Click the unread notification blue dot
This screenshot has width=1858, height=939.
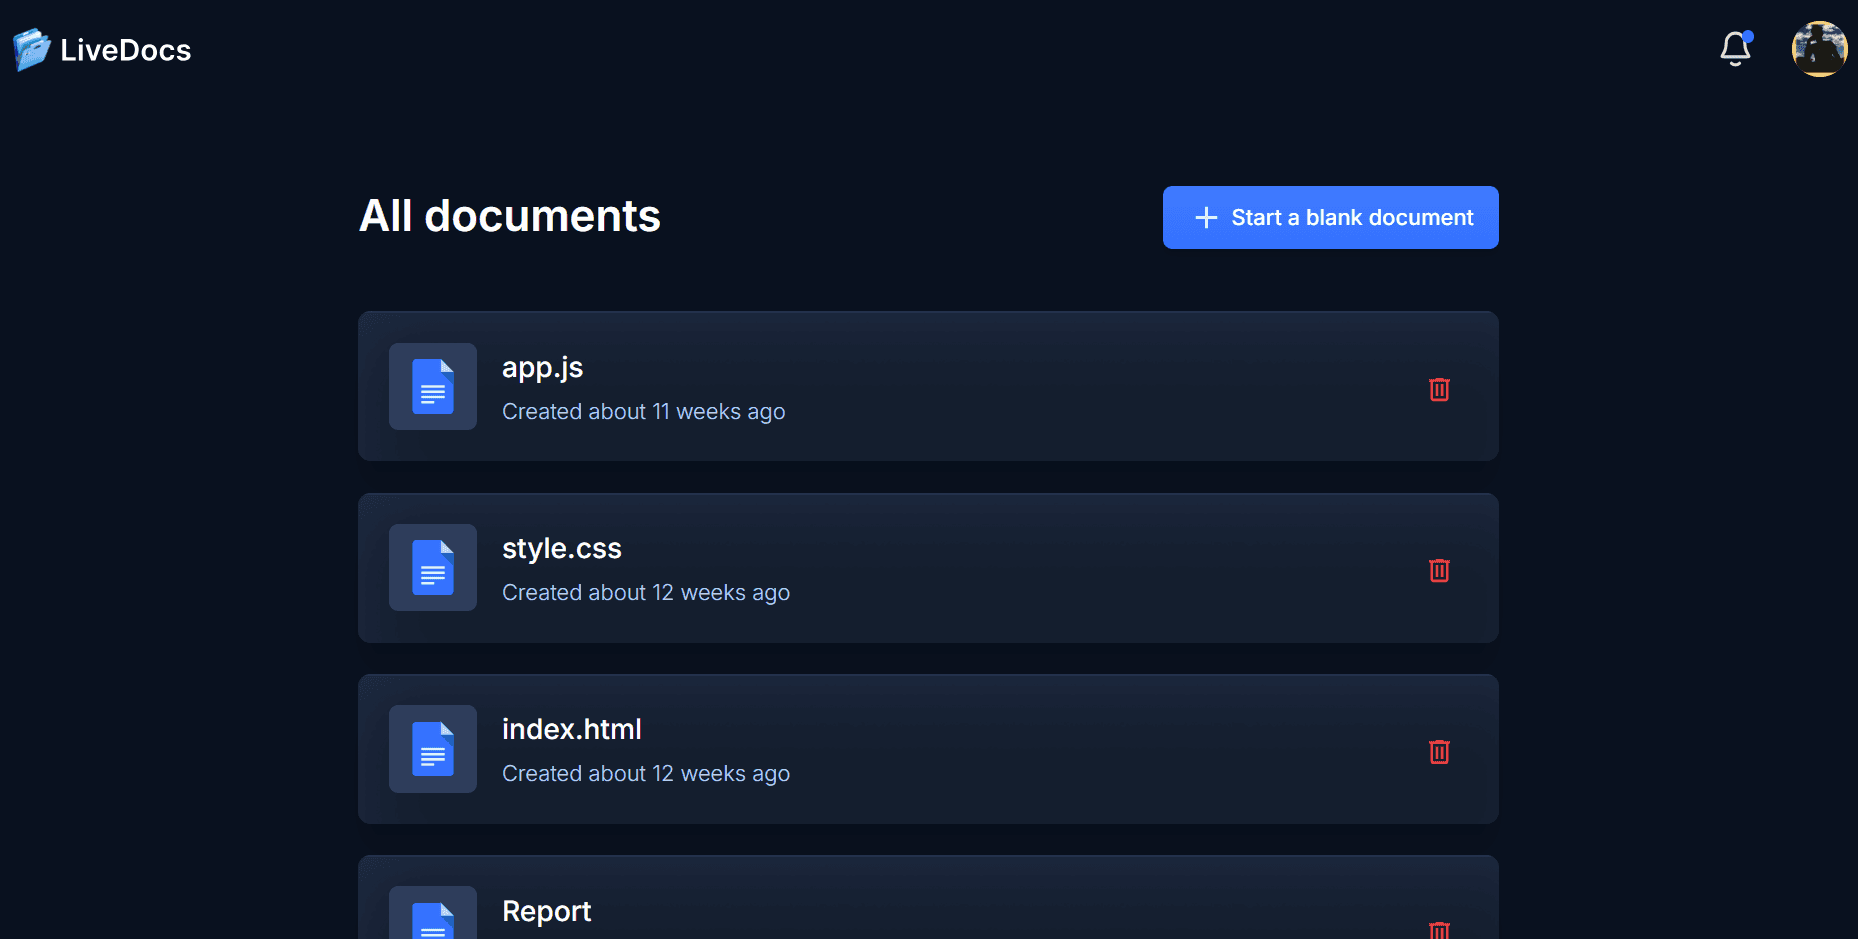[1748, 38]
